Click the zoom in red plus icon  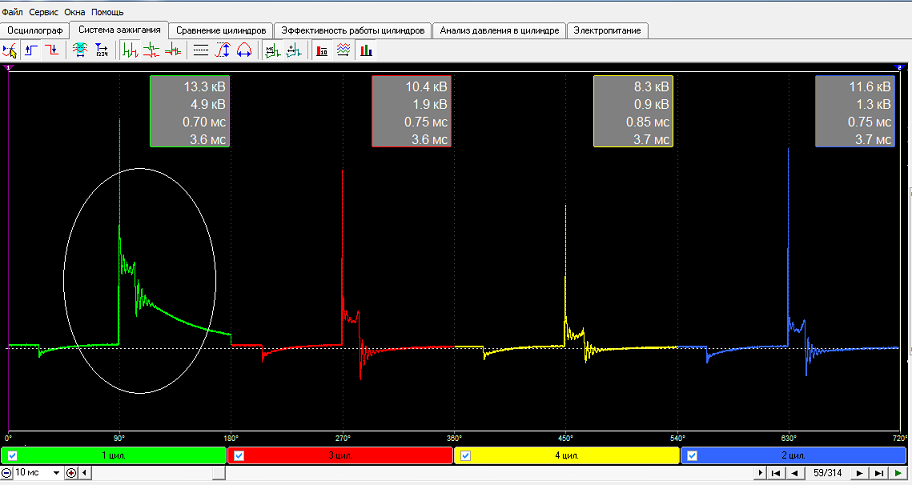72,473
